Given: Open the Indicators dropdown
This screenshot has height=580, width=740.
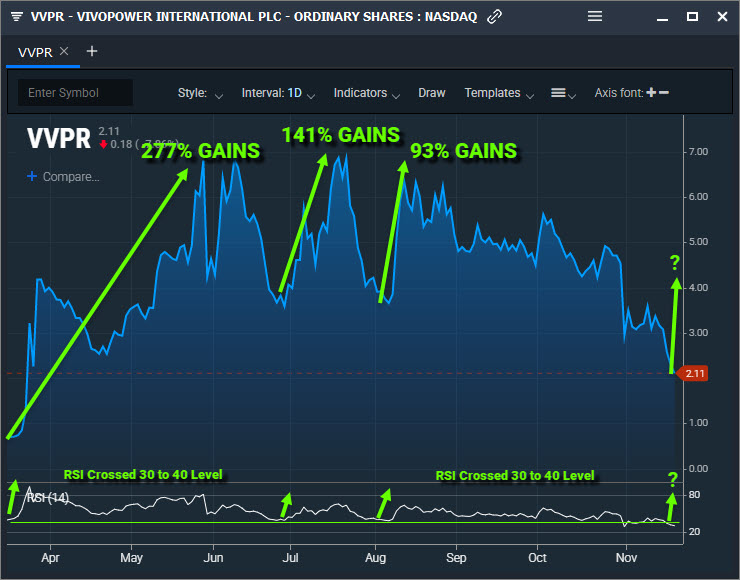Looking at the screenshot, I should (366, 93).
